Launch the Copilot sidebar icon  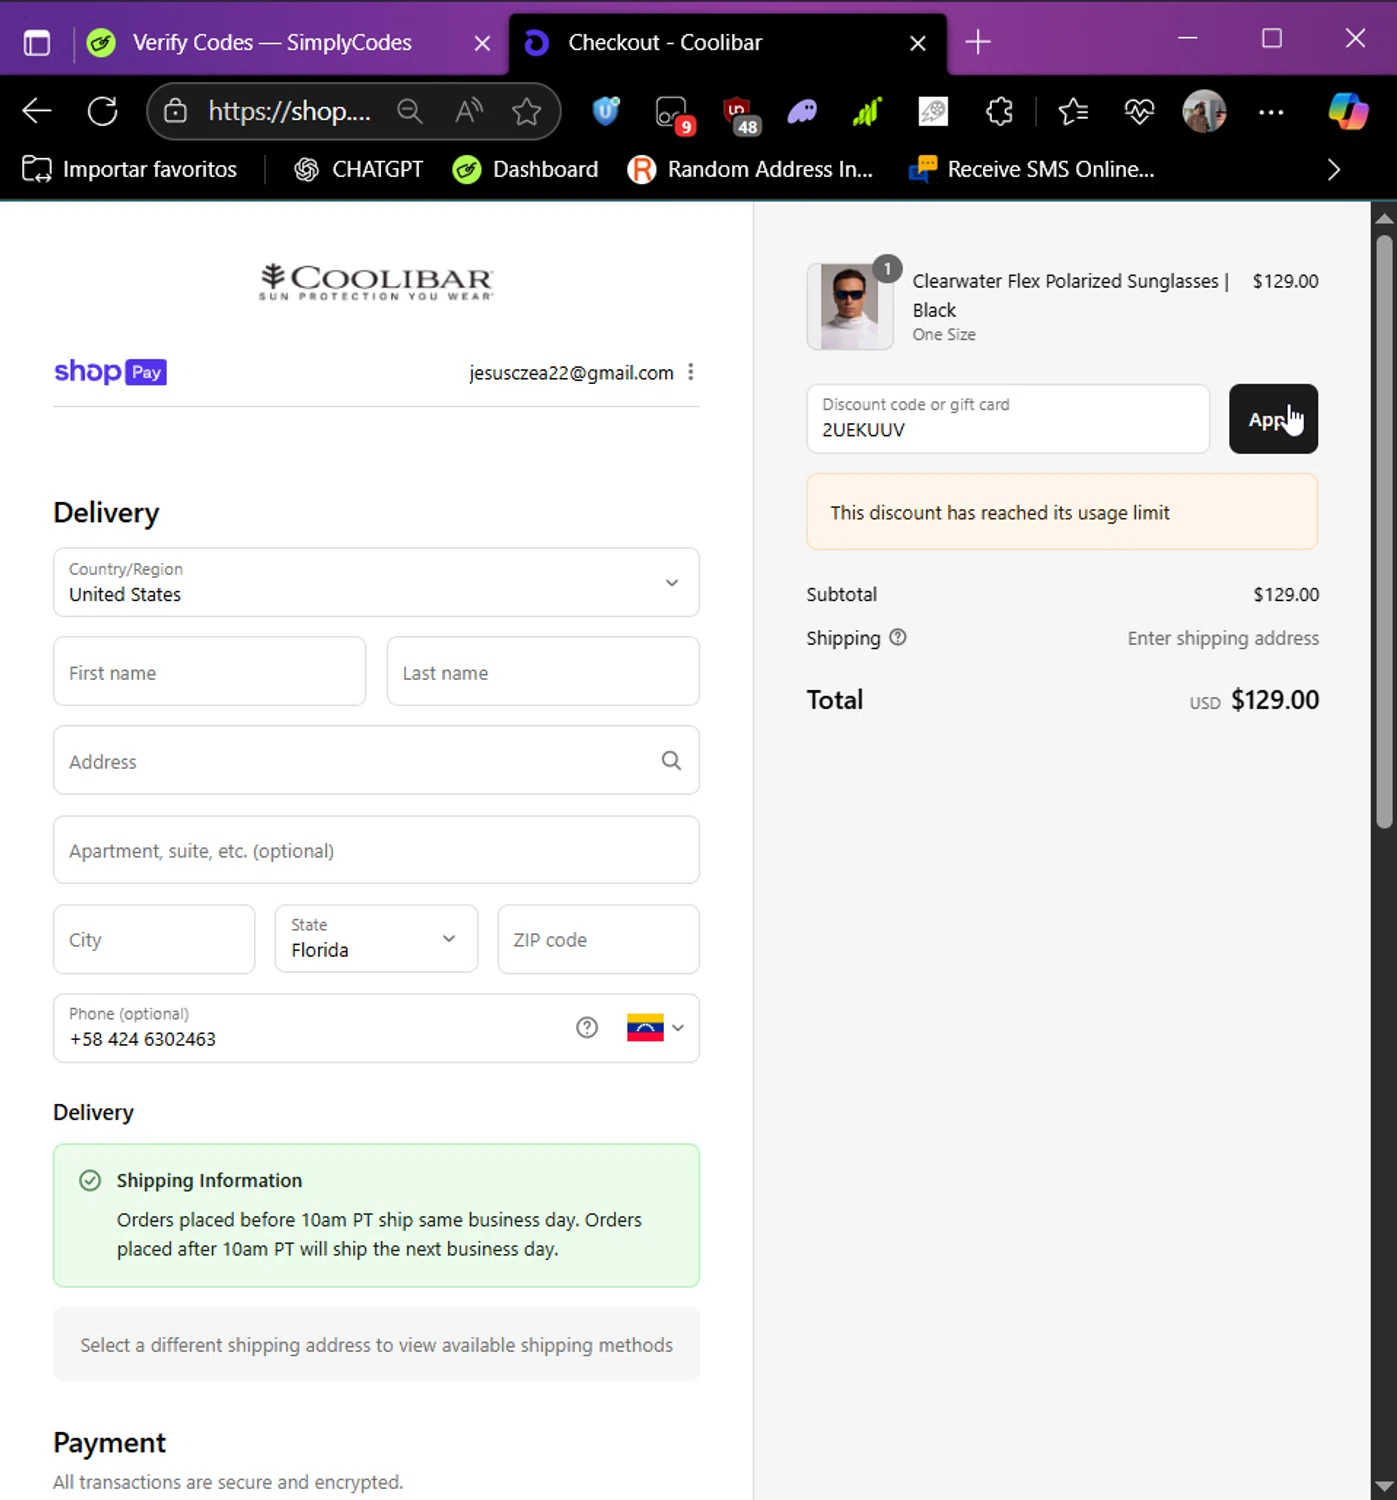(x=1347, y=111)
